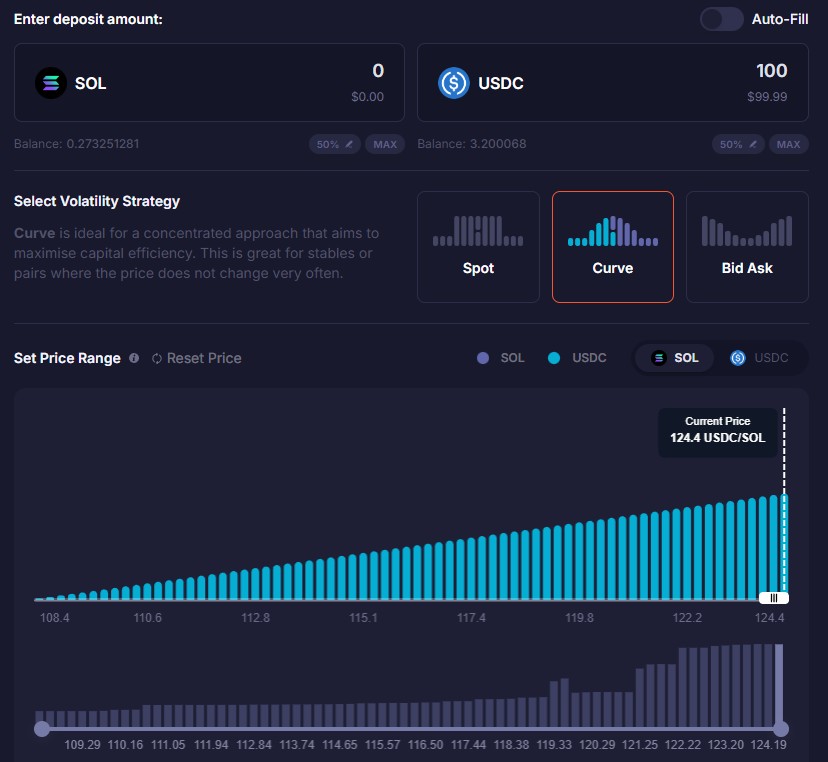This screenshot has height=762, width=828.
Task: Click the USDC token icon in deposit field
Action: click(x=452, y=83)
